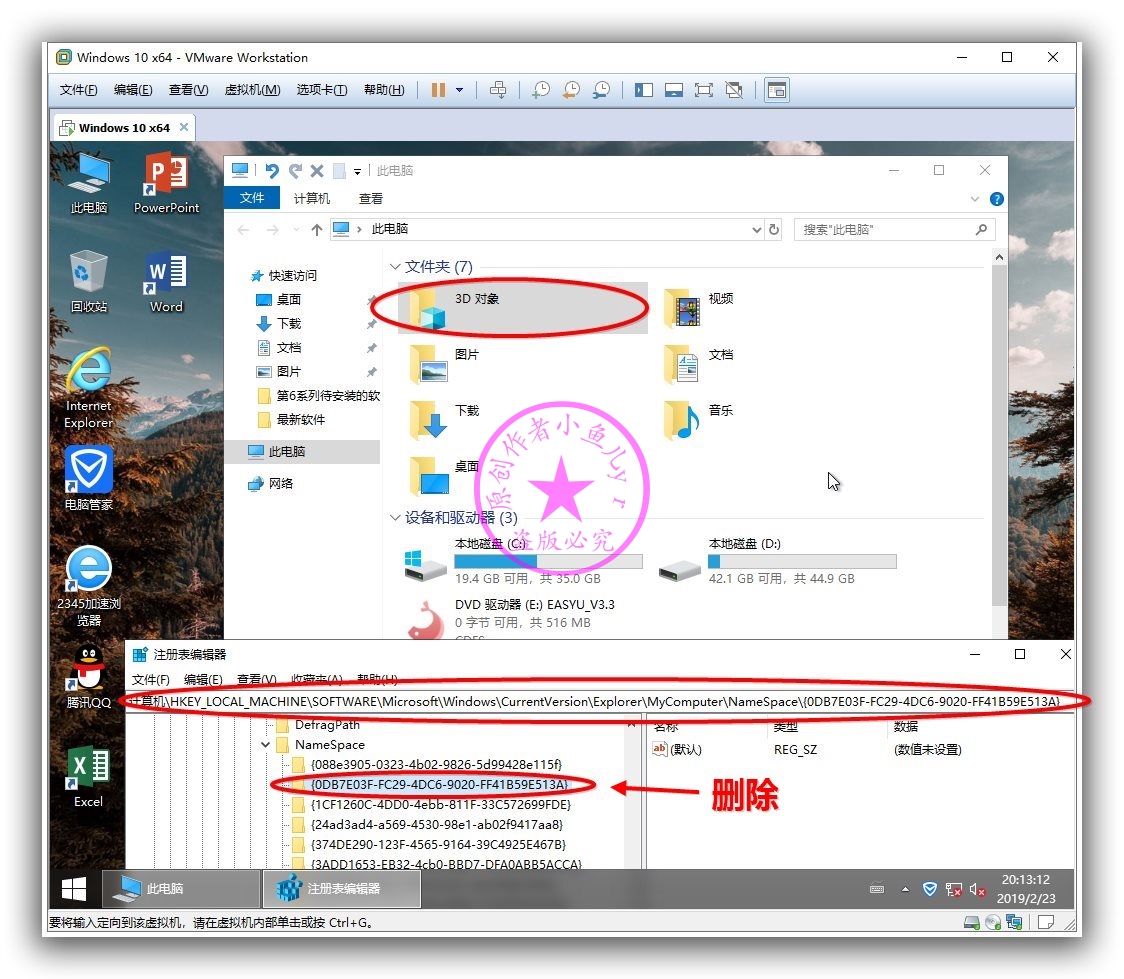Click the Word desktop shortcut
1124x979 pixels.
pos(166,281)
